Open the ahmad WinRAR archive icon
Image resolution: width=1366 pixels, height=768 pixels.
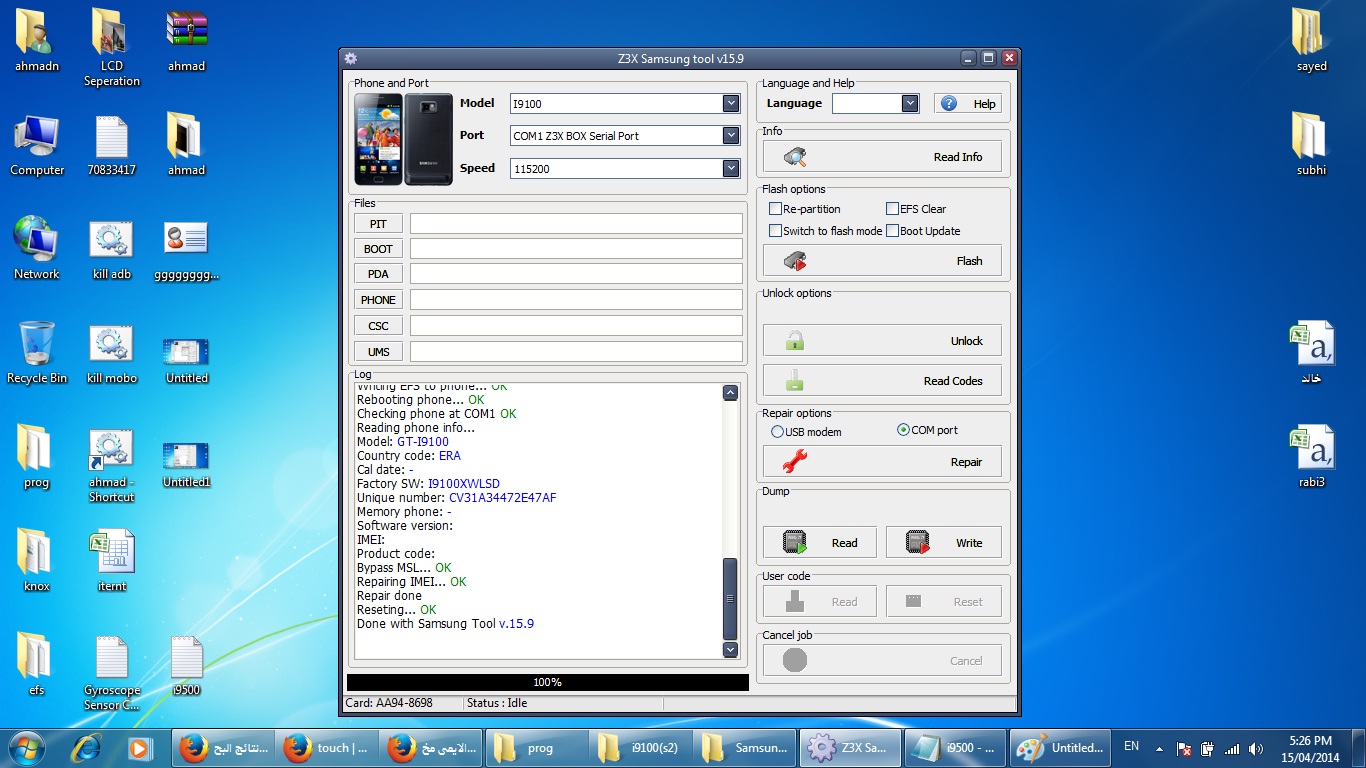pos(187,40)
